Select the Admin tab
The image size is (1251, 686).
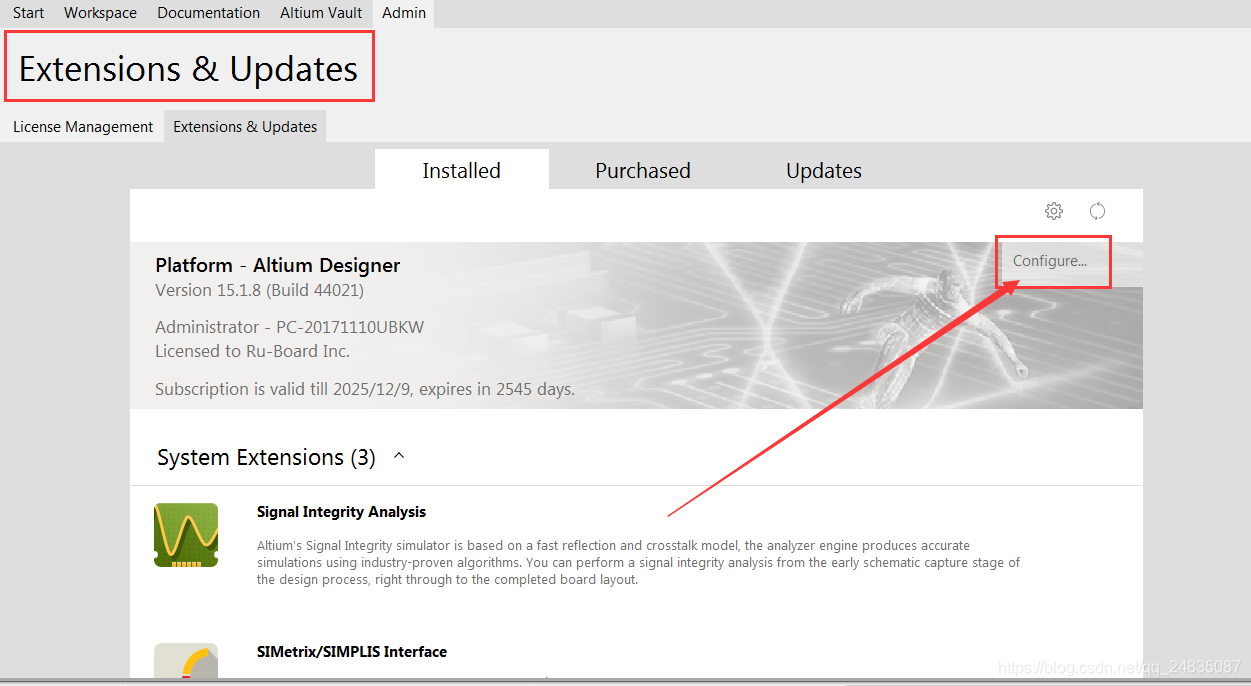pyautogui.click(x=403, y=13)
